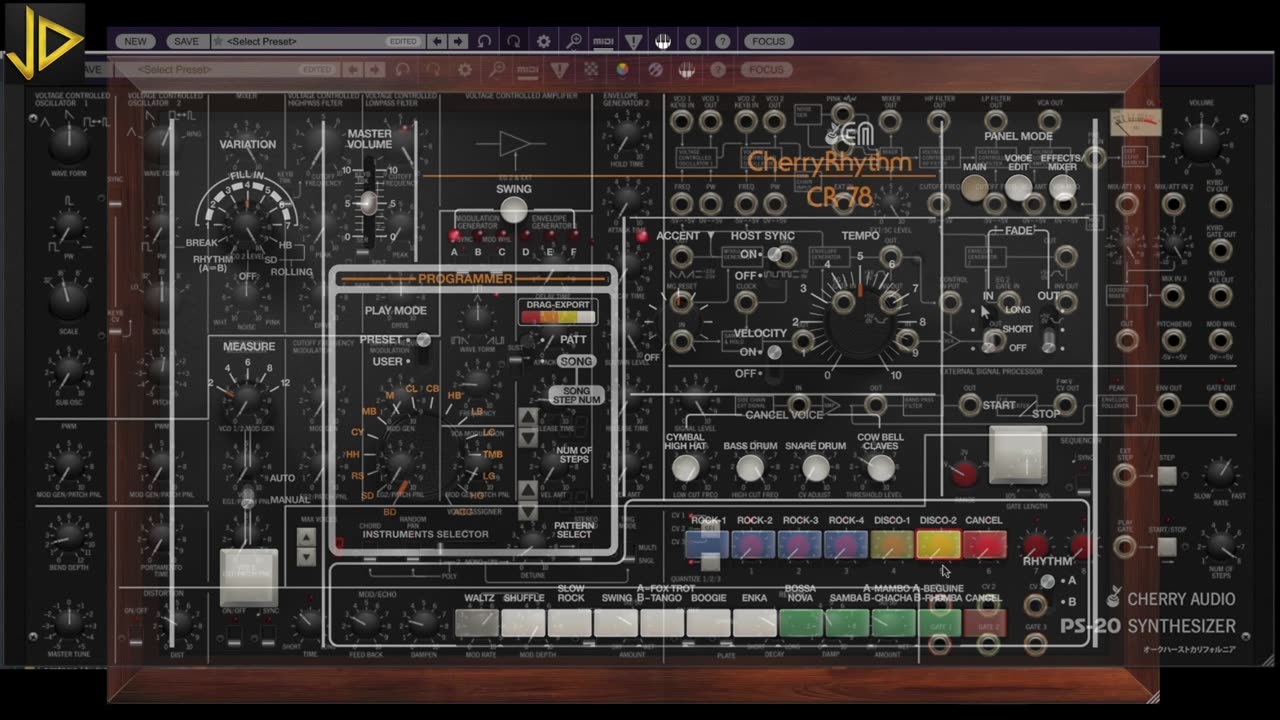Click the warning triangle in the CherryRhythm toolbar

tap(633, 41)
